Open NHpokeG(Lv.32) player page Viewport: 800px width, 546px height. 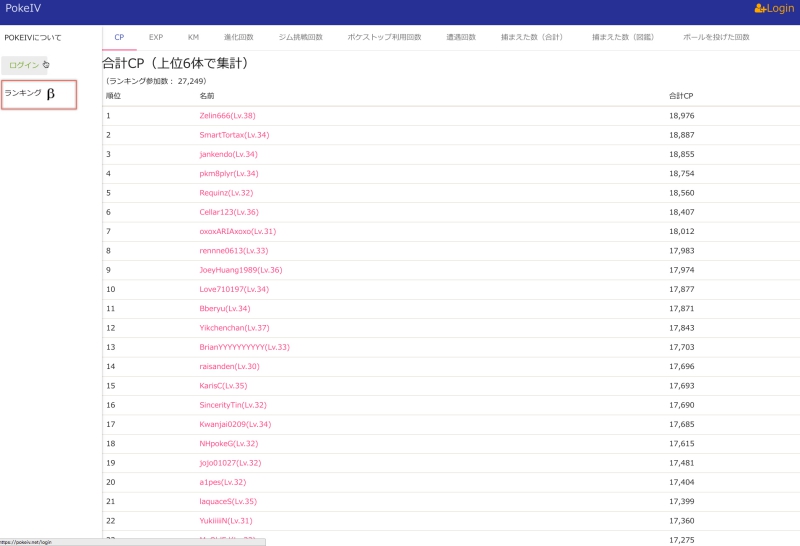(x=229, y=444)
